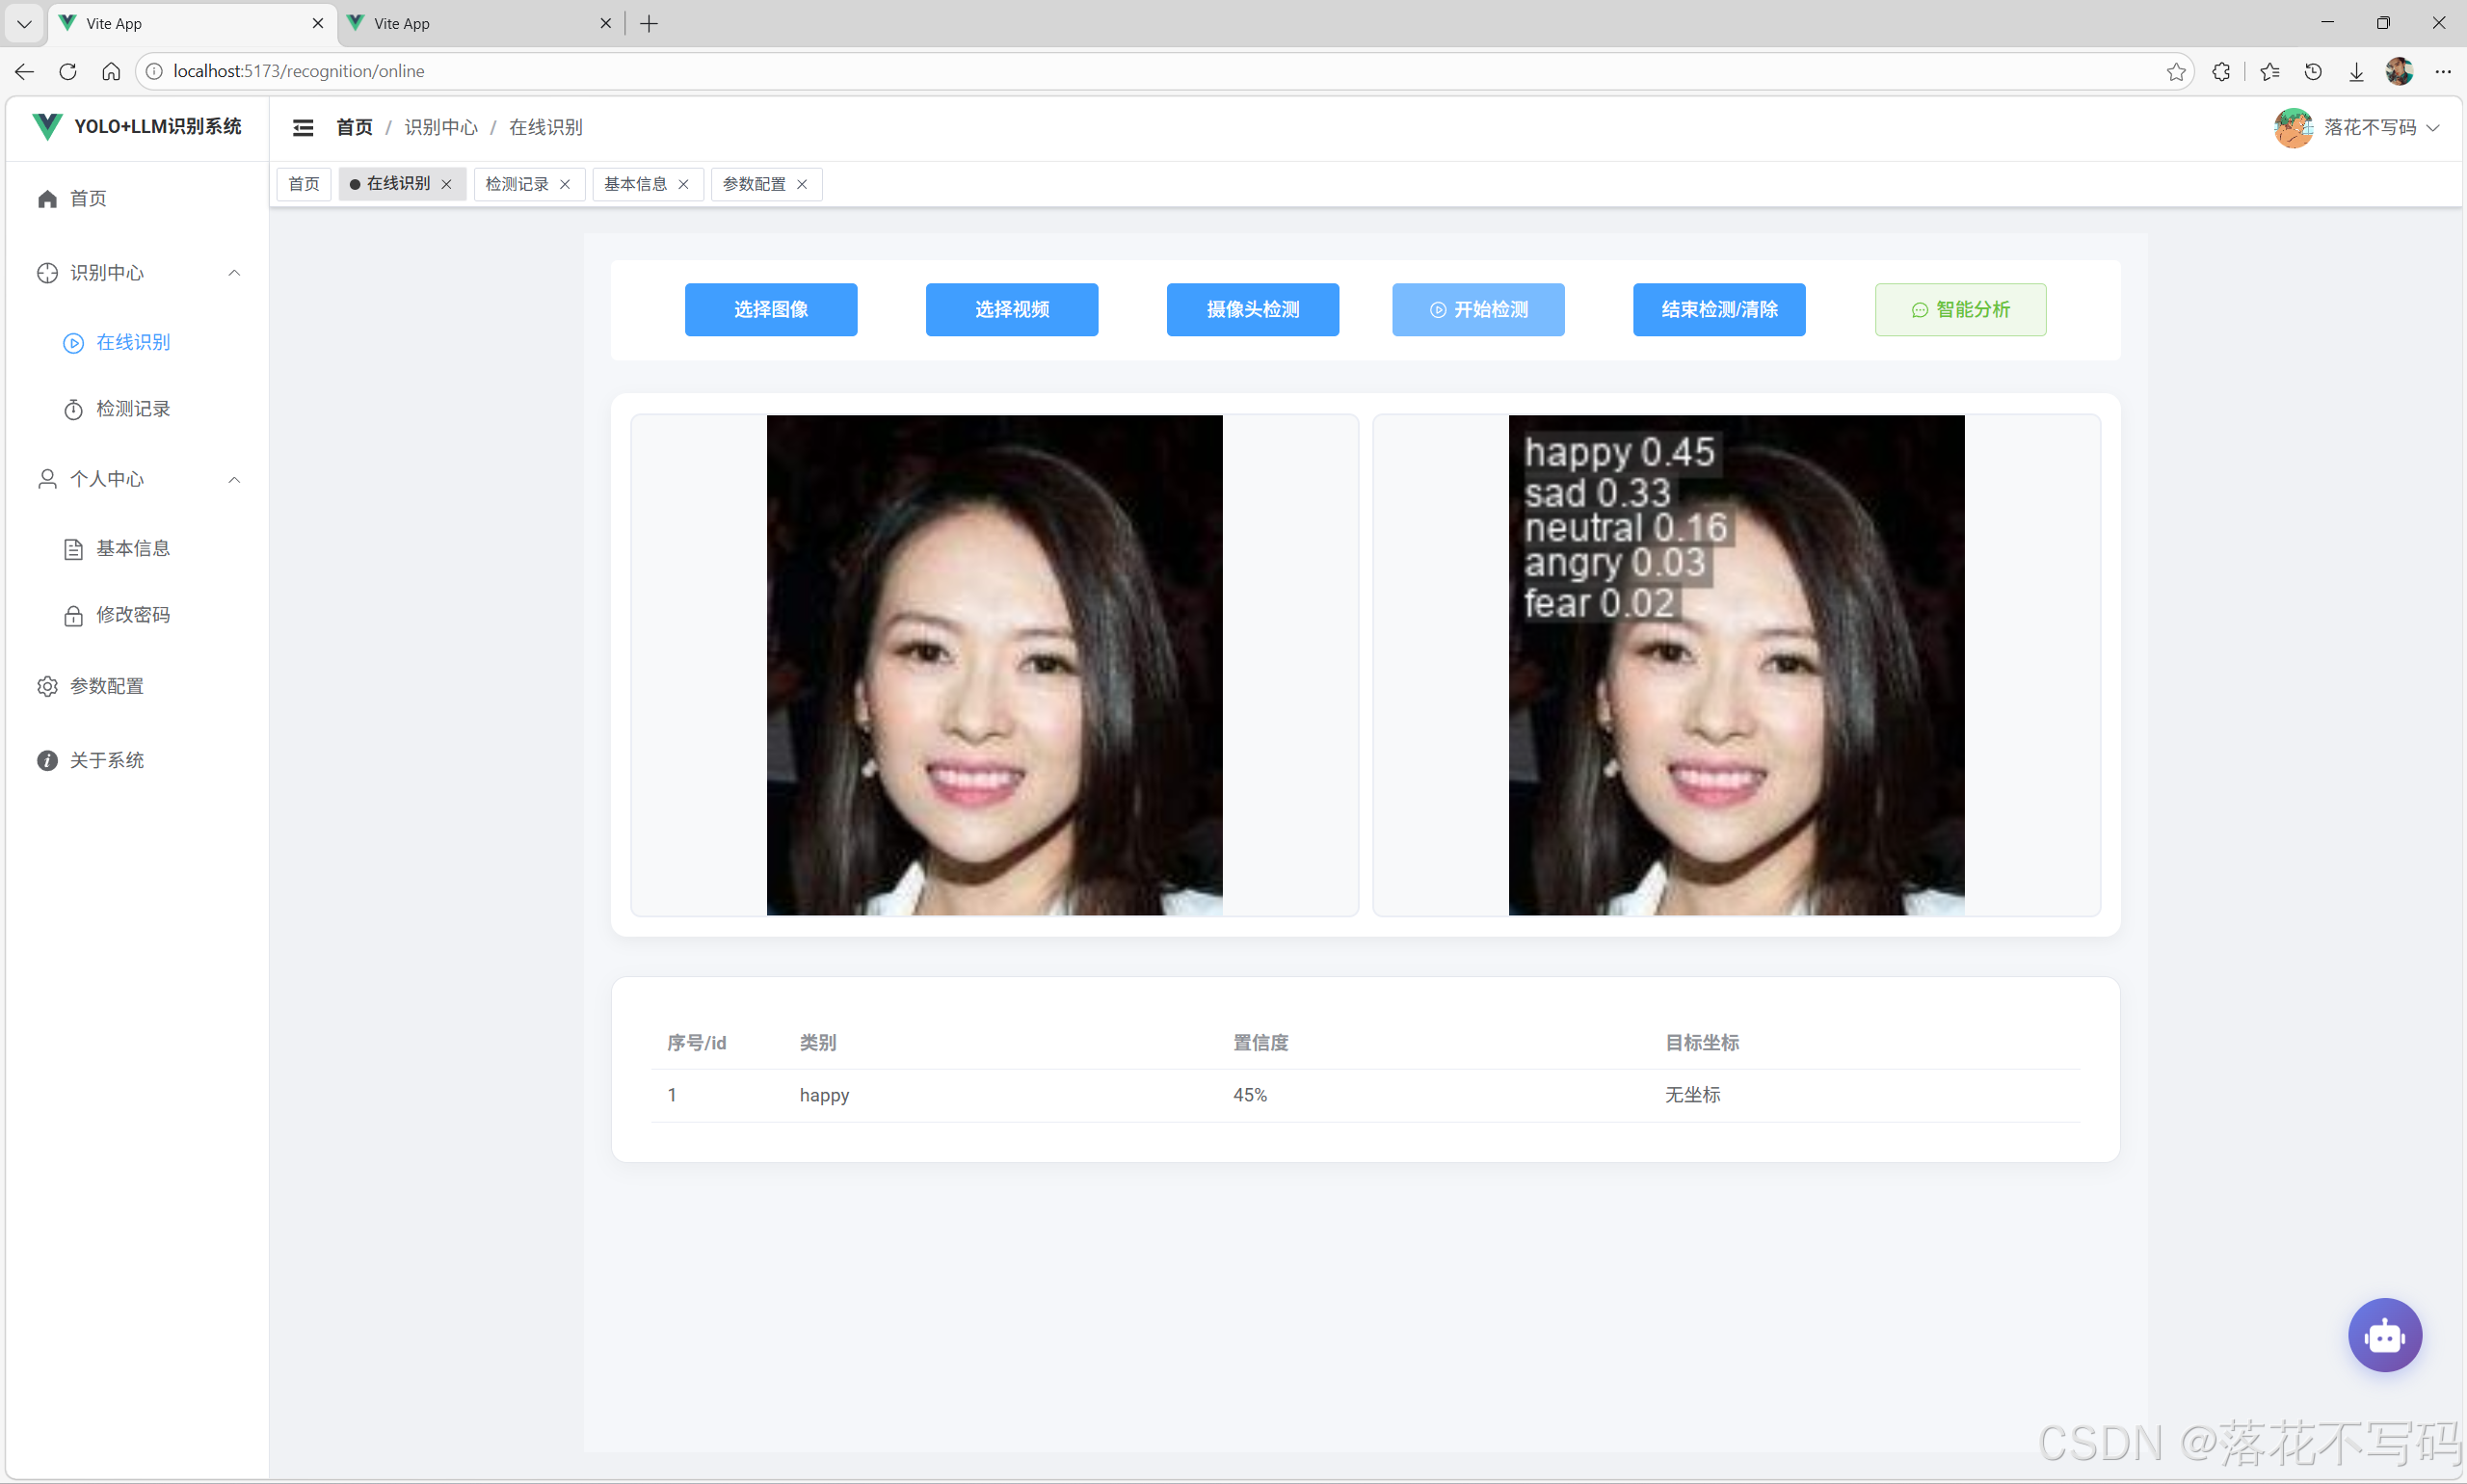
Task: Select the 个人中心 user icon
Action: pos(46,479)
